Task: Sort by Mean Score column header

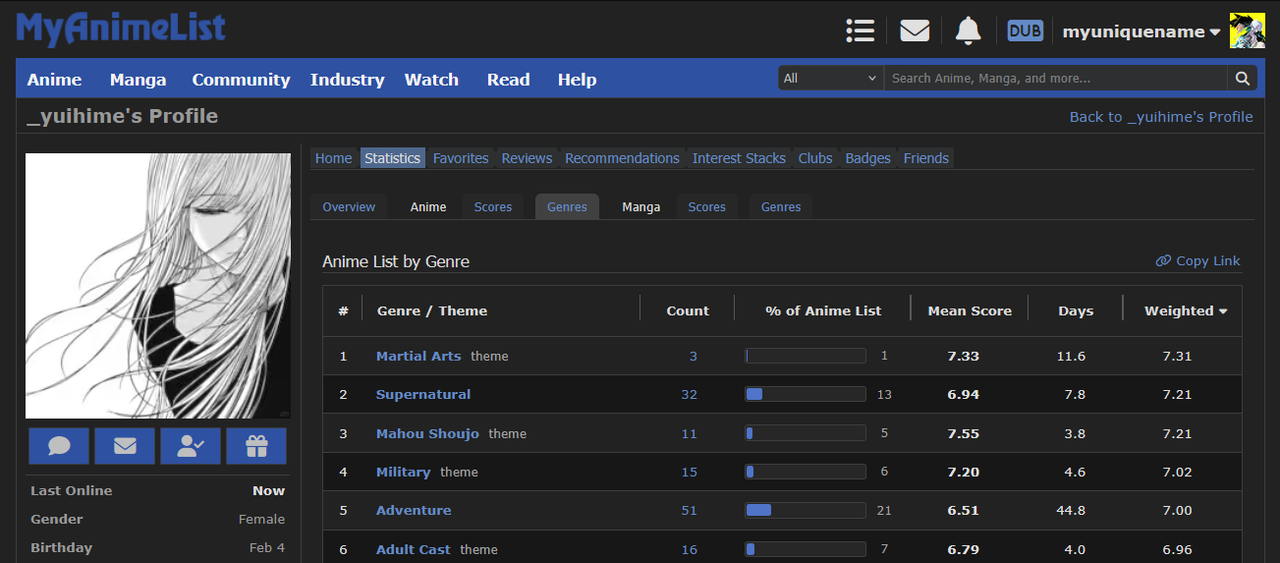Action: tap(969, 311)
